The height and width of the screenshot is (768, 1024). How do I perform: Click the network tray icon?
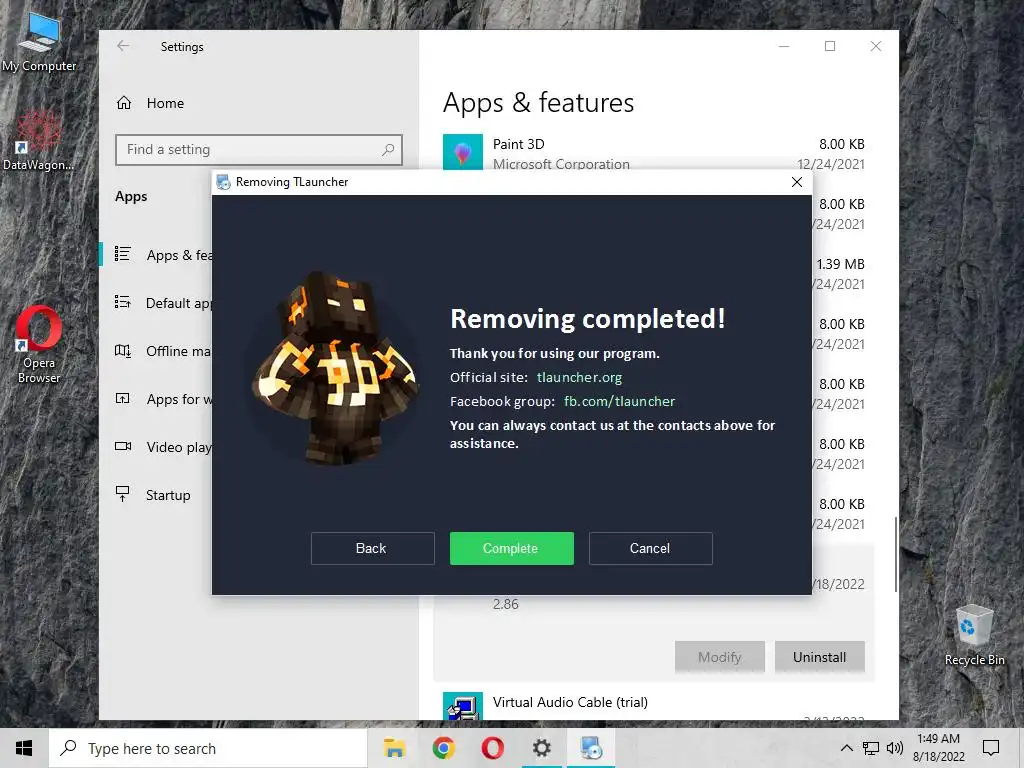tap(871, 748)
